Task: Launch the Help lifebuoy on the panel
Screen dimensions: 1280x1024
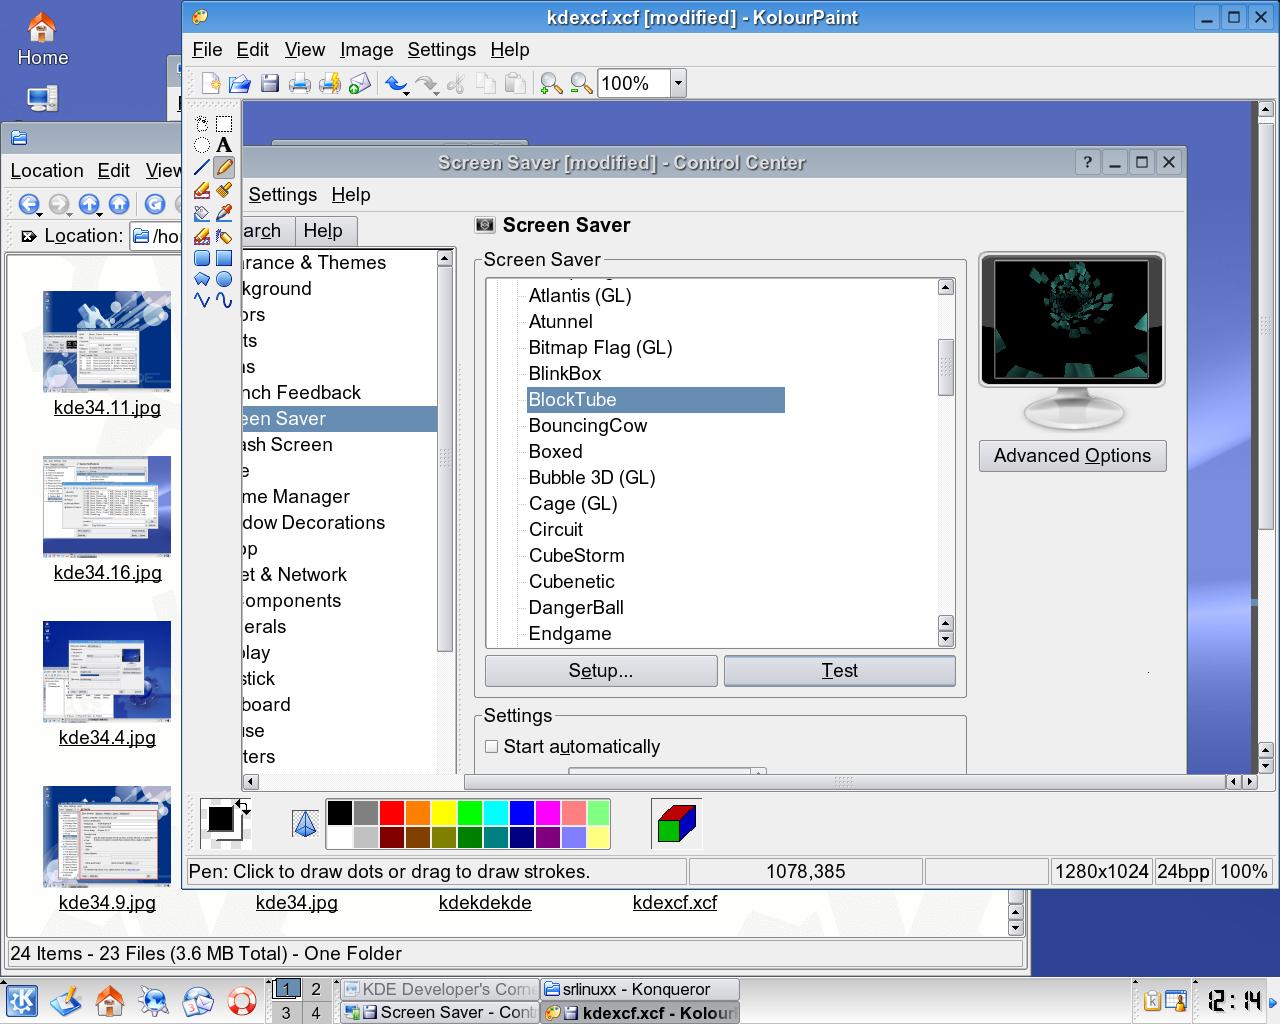Action: [242, 1000]
